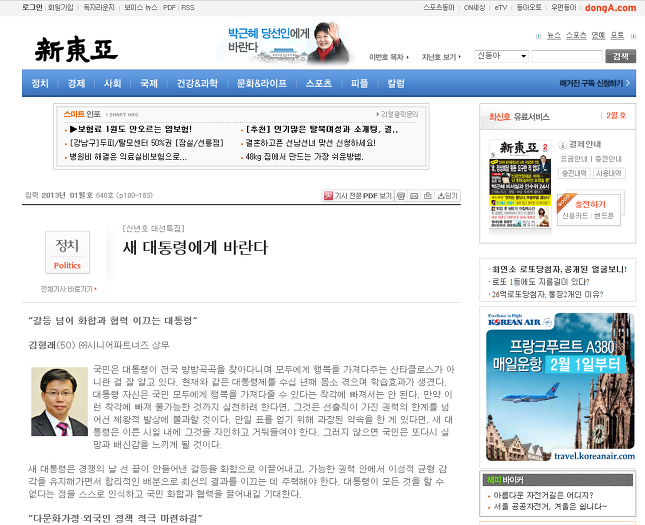Select the 사회 navigation tab
Viewport: 645px width, 525px height.
point(112,84)
